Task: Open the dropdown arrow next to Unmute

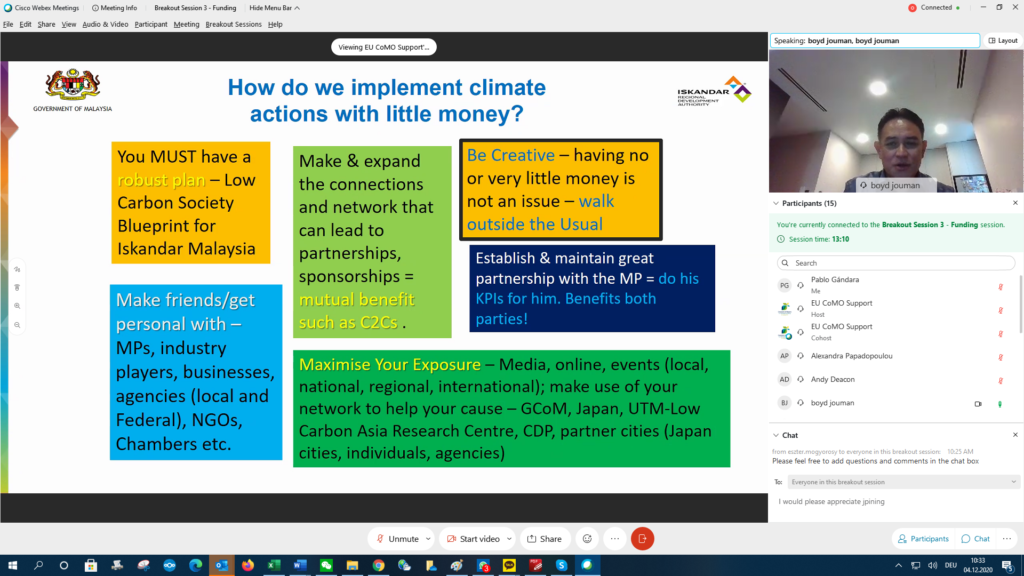Action: [428, 538]
